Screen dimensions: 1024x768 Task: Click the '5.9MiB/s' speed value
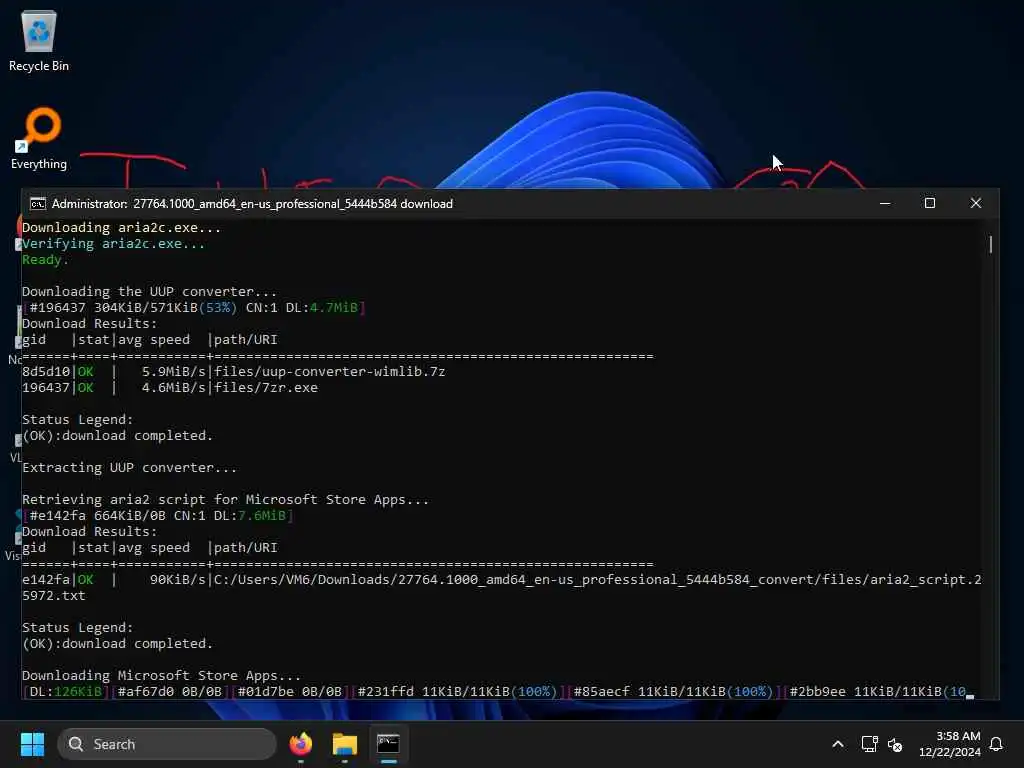tap(173, 372)
